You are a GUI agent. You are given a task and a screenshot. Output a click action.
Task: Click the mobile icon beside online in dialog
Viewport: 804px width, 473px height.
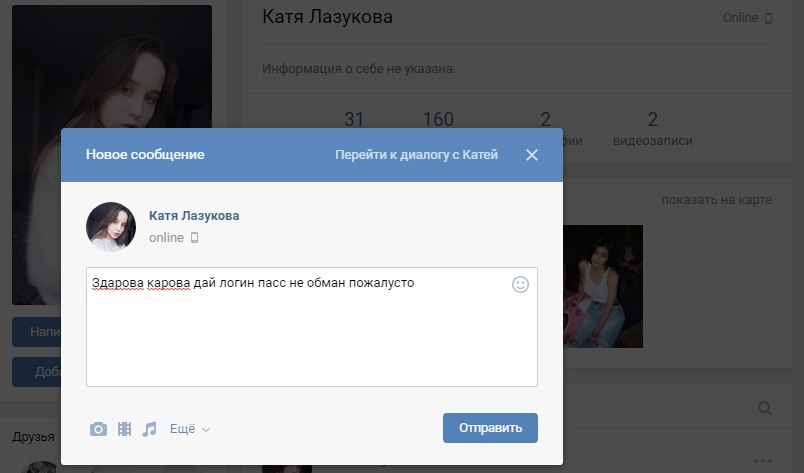(x=195, y=238)
